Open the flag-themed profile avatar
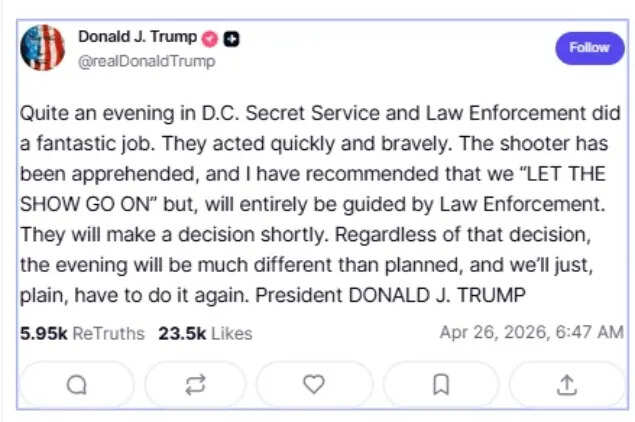The height and width of the screenshot is (422, 635). [x=43, y=48]
